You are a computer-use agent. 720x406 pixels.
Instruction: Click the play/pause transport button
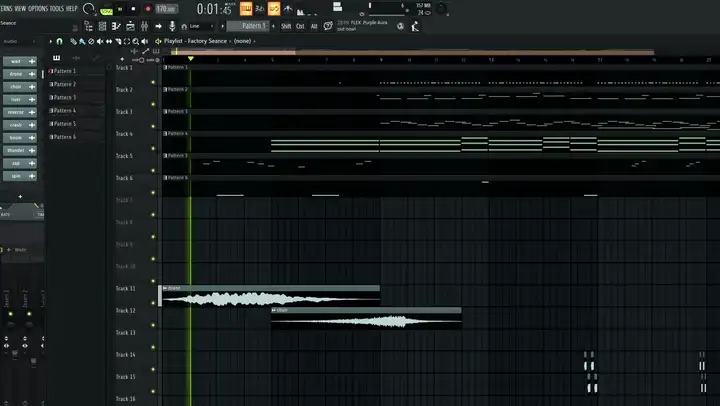(x=120, y=9)
